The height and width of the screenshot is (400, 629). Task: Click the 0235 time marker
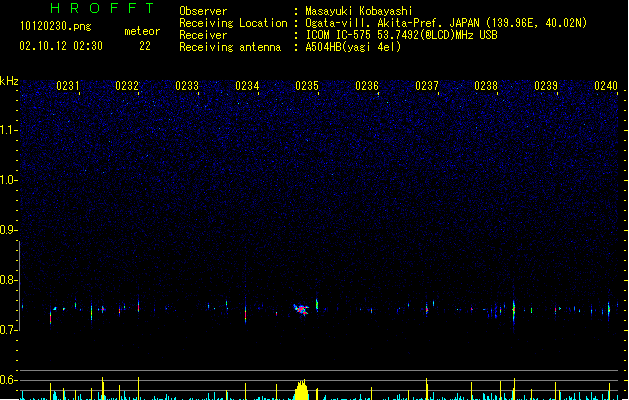point(307,86)
